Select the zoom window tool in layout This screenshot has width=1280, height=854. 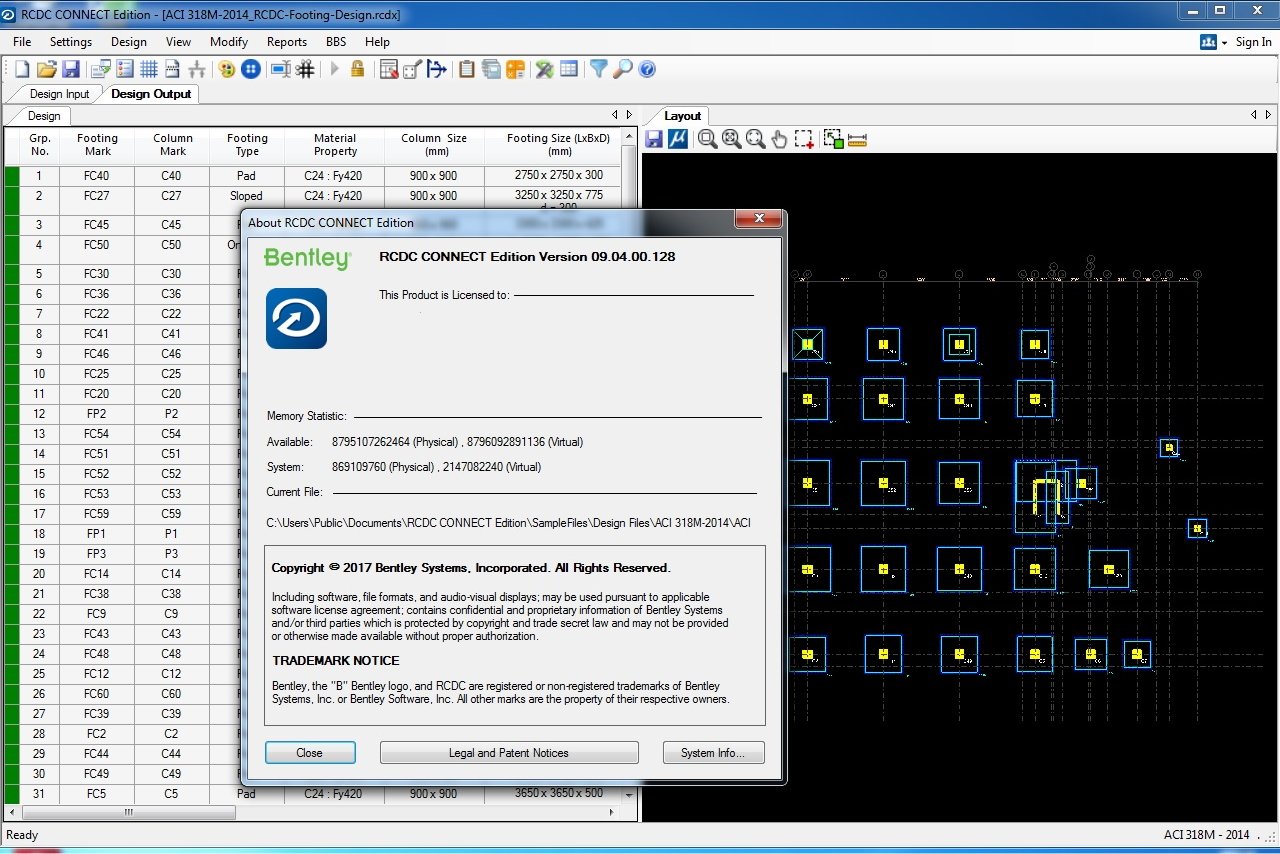[707, 139]
